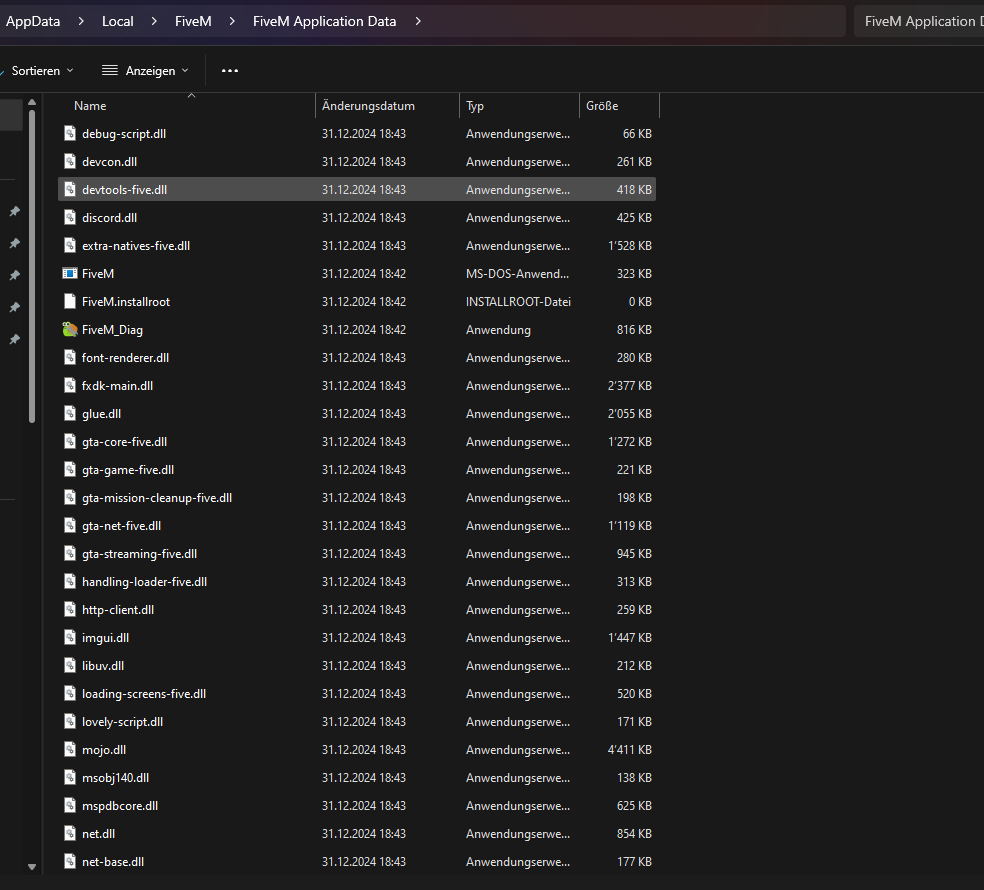Expand the breadcrumb chevron after FiveM Application Data

tap(417, 20)
